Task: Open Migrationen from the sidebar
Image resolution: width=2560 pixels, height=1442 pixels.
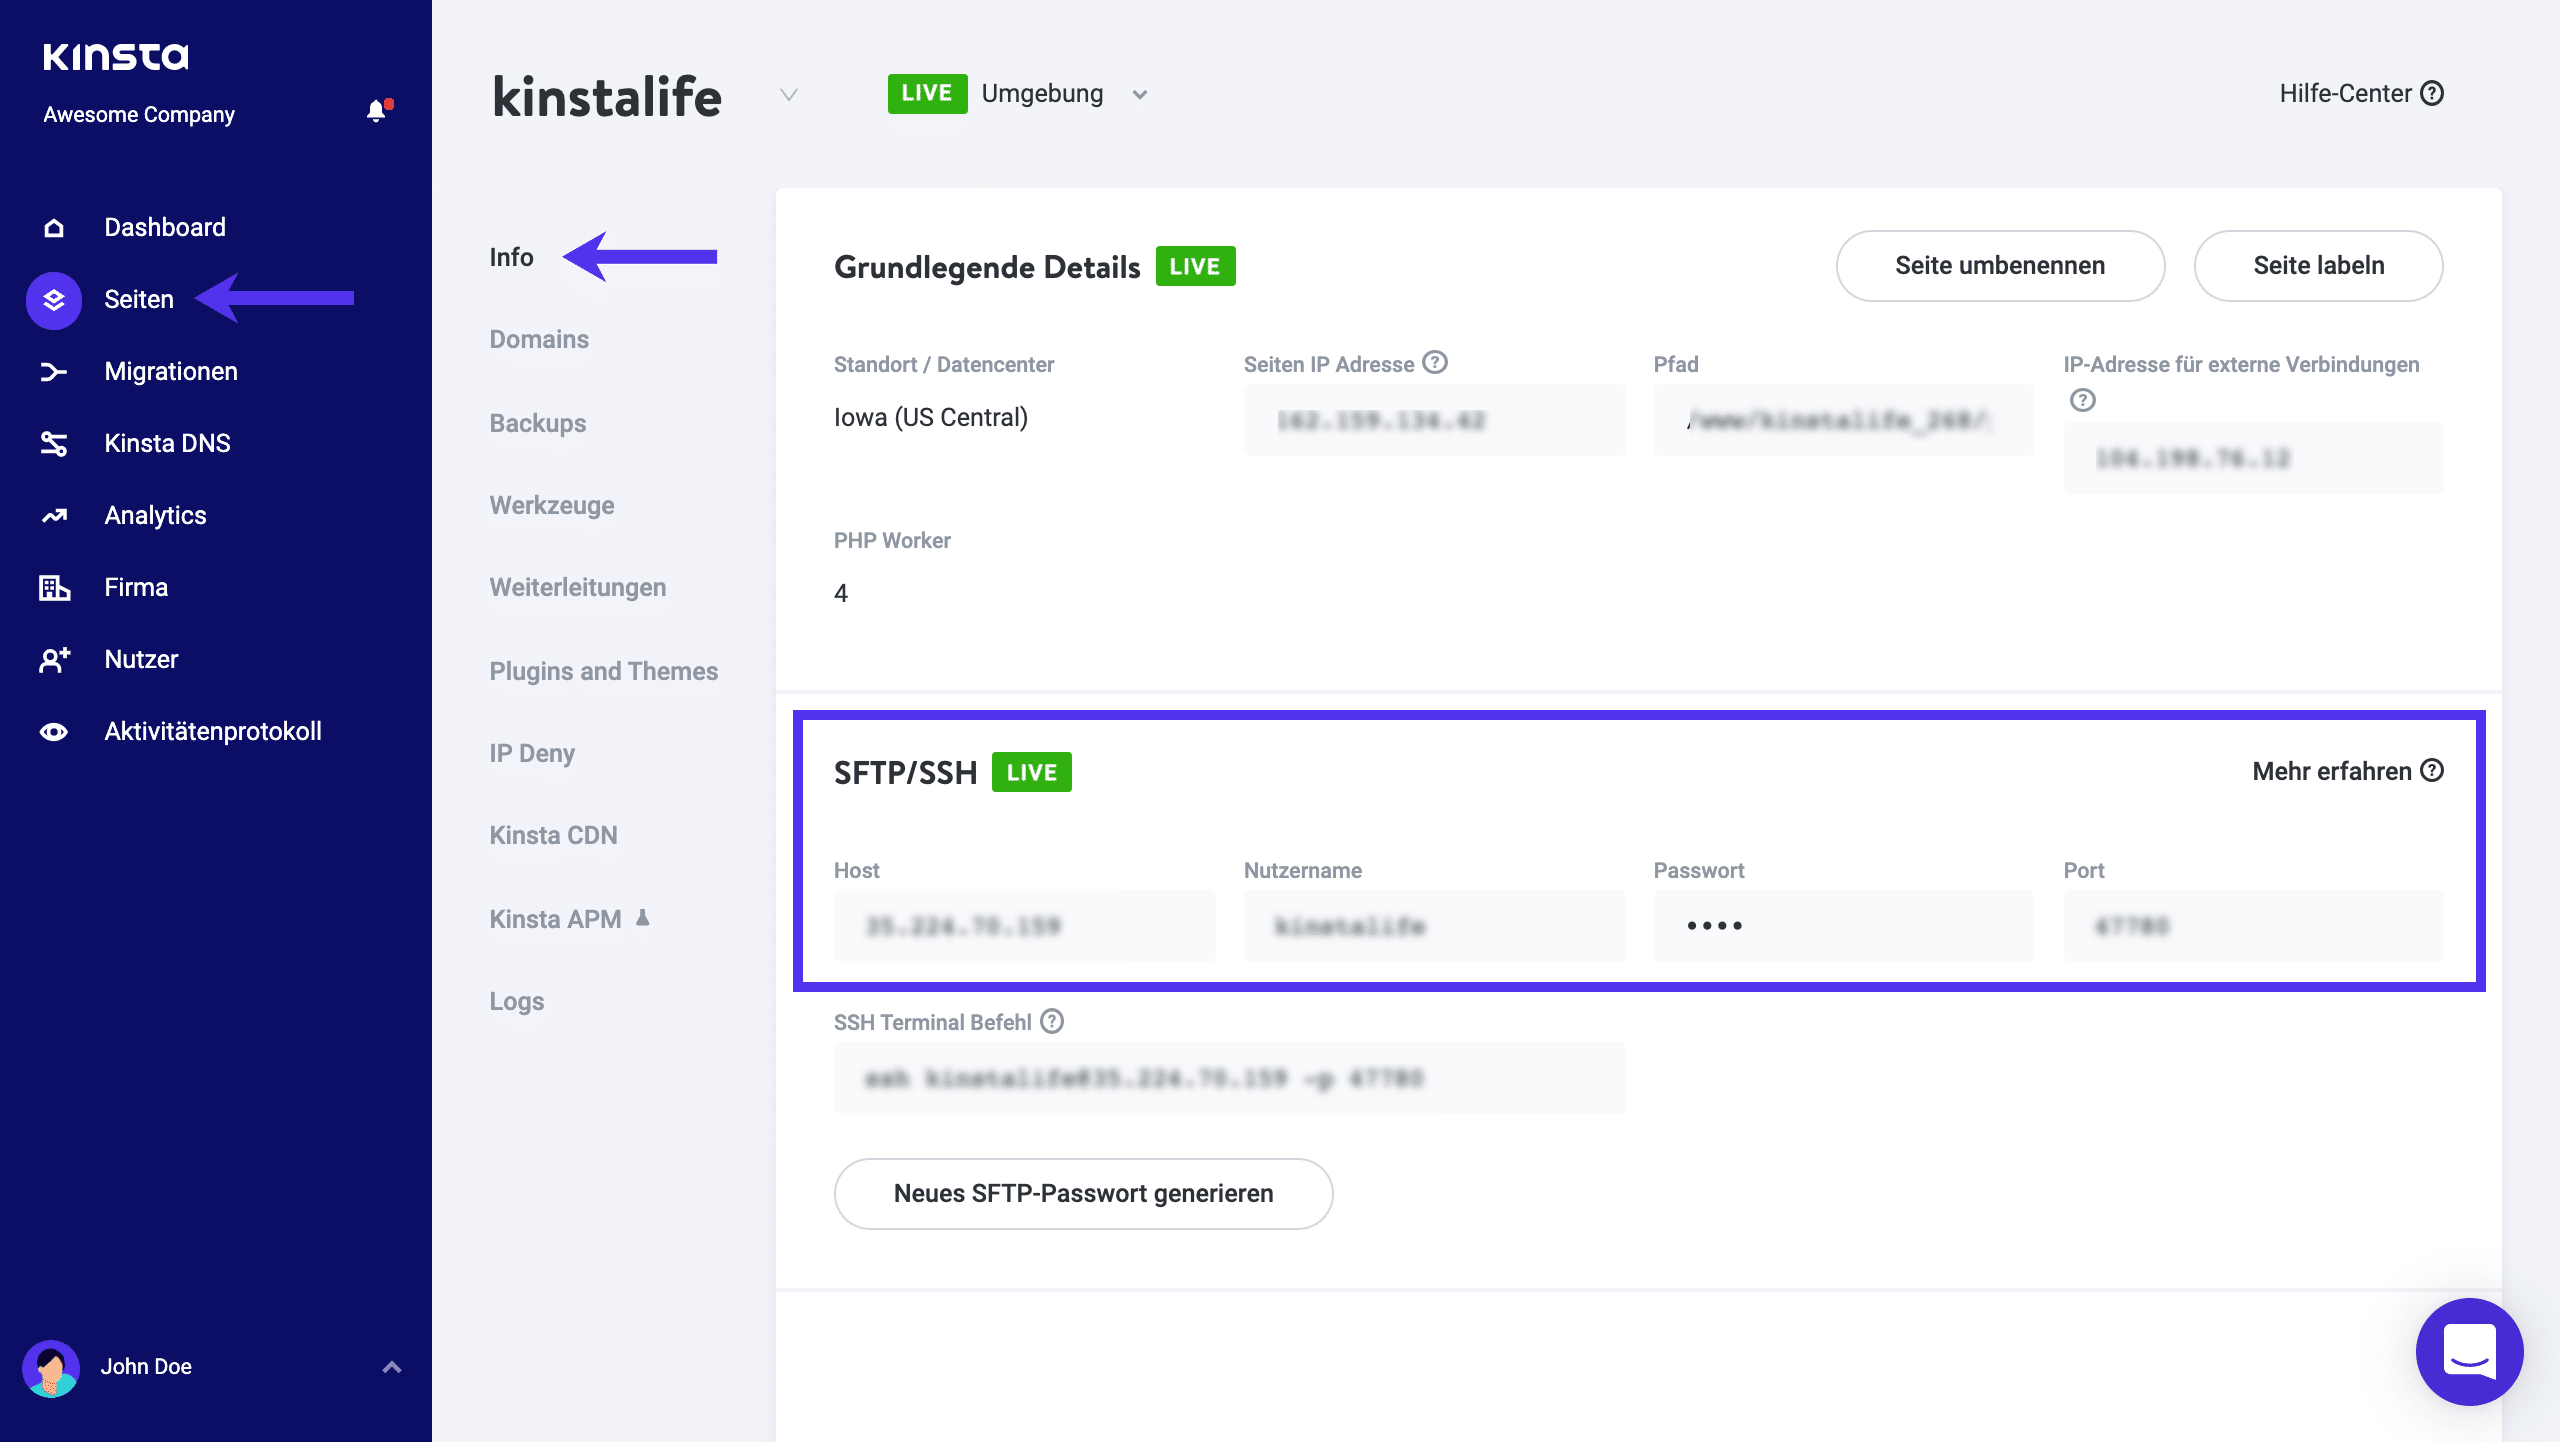Action: [x=170, y=371]
